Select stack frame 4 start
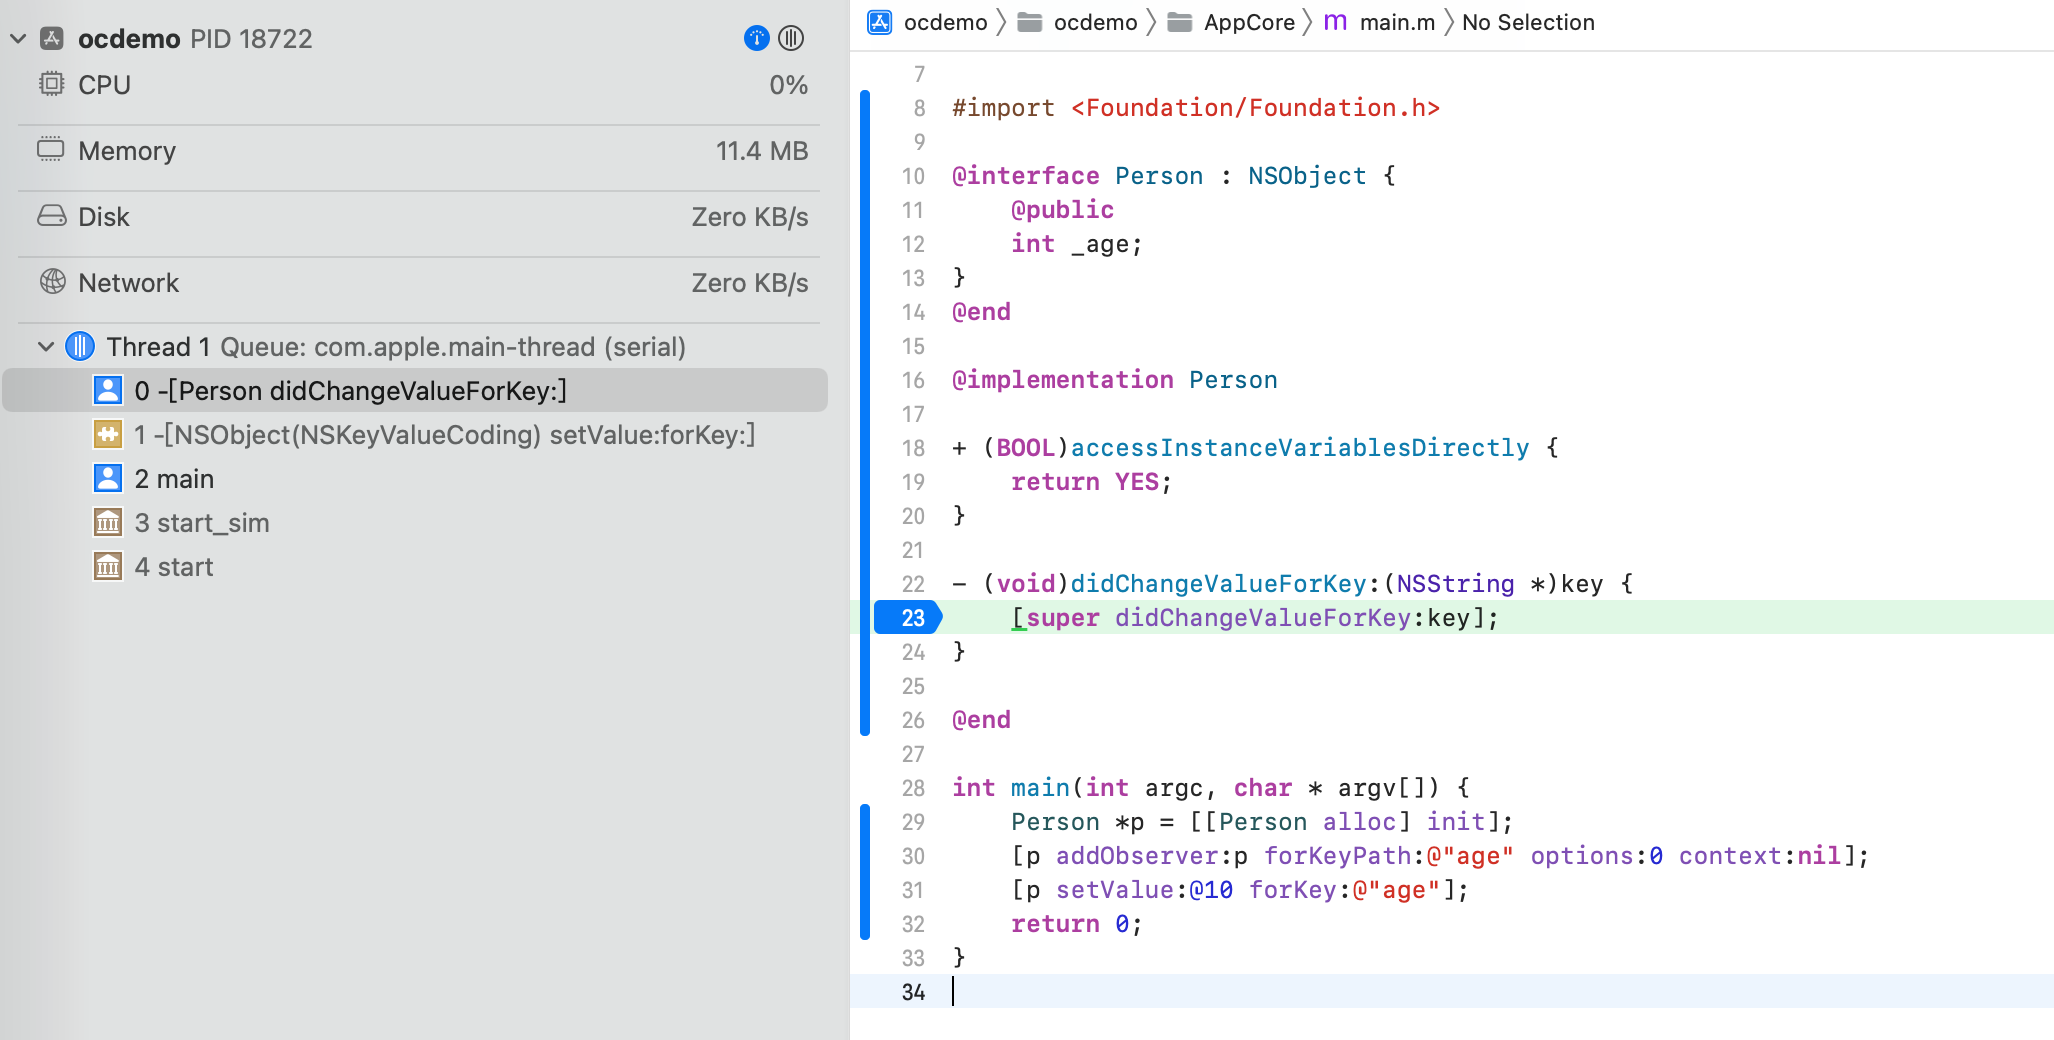This screenshot has width=2054, height=1040. point(415,566)
